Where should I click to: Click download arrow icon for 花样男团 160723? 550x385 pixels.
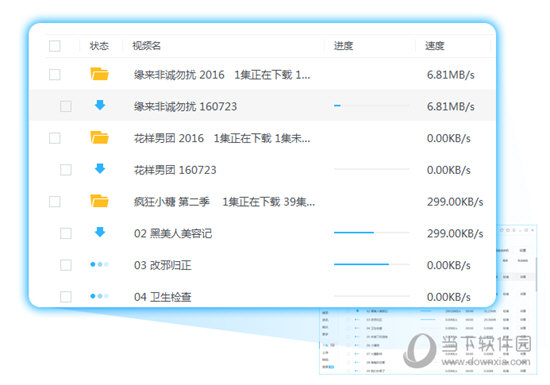click(x=100, y=169)
